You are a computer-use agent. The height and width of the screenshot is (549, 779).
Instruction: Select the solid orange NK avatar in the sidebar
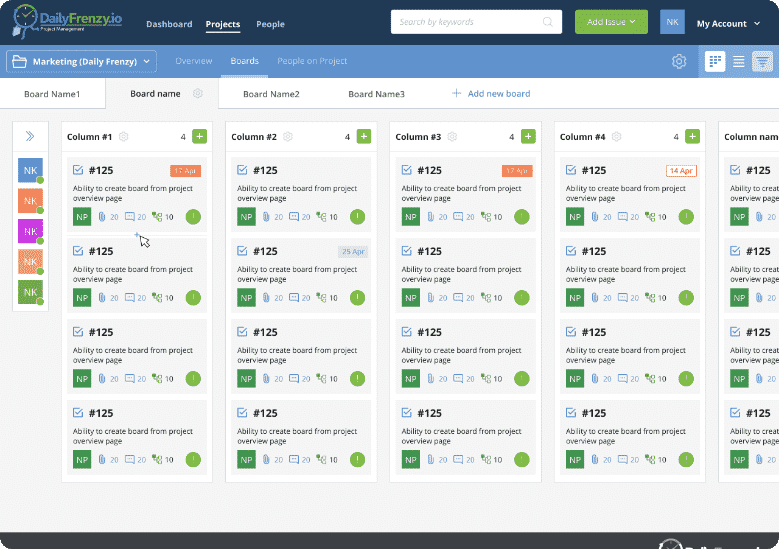tap(30, 201)
